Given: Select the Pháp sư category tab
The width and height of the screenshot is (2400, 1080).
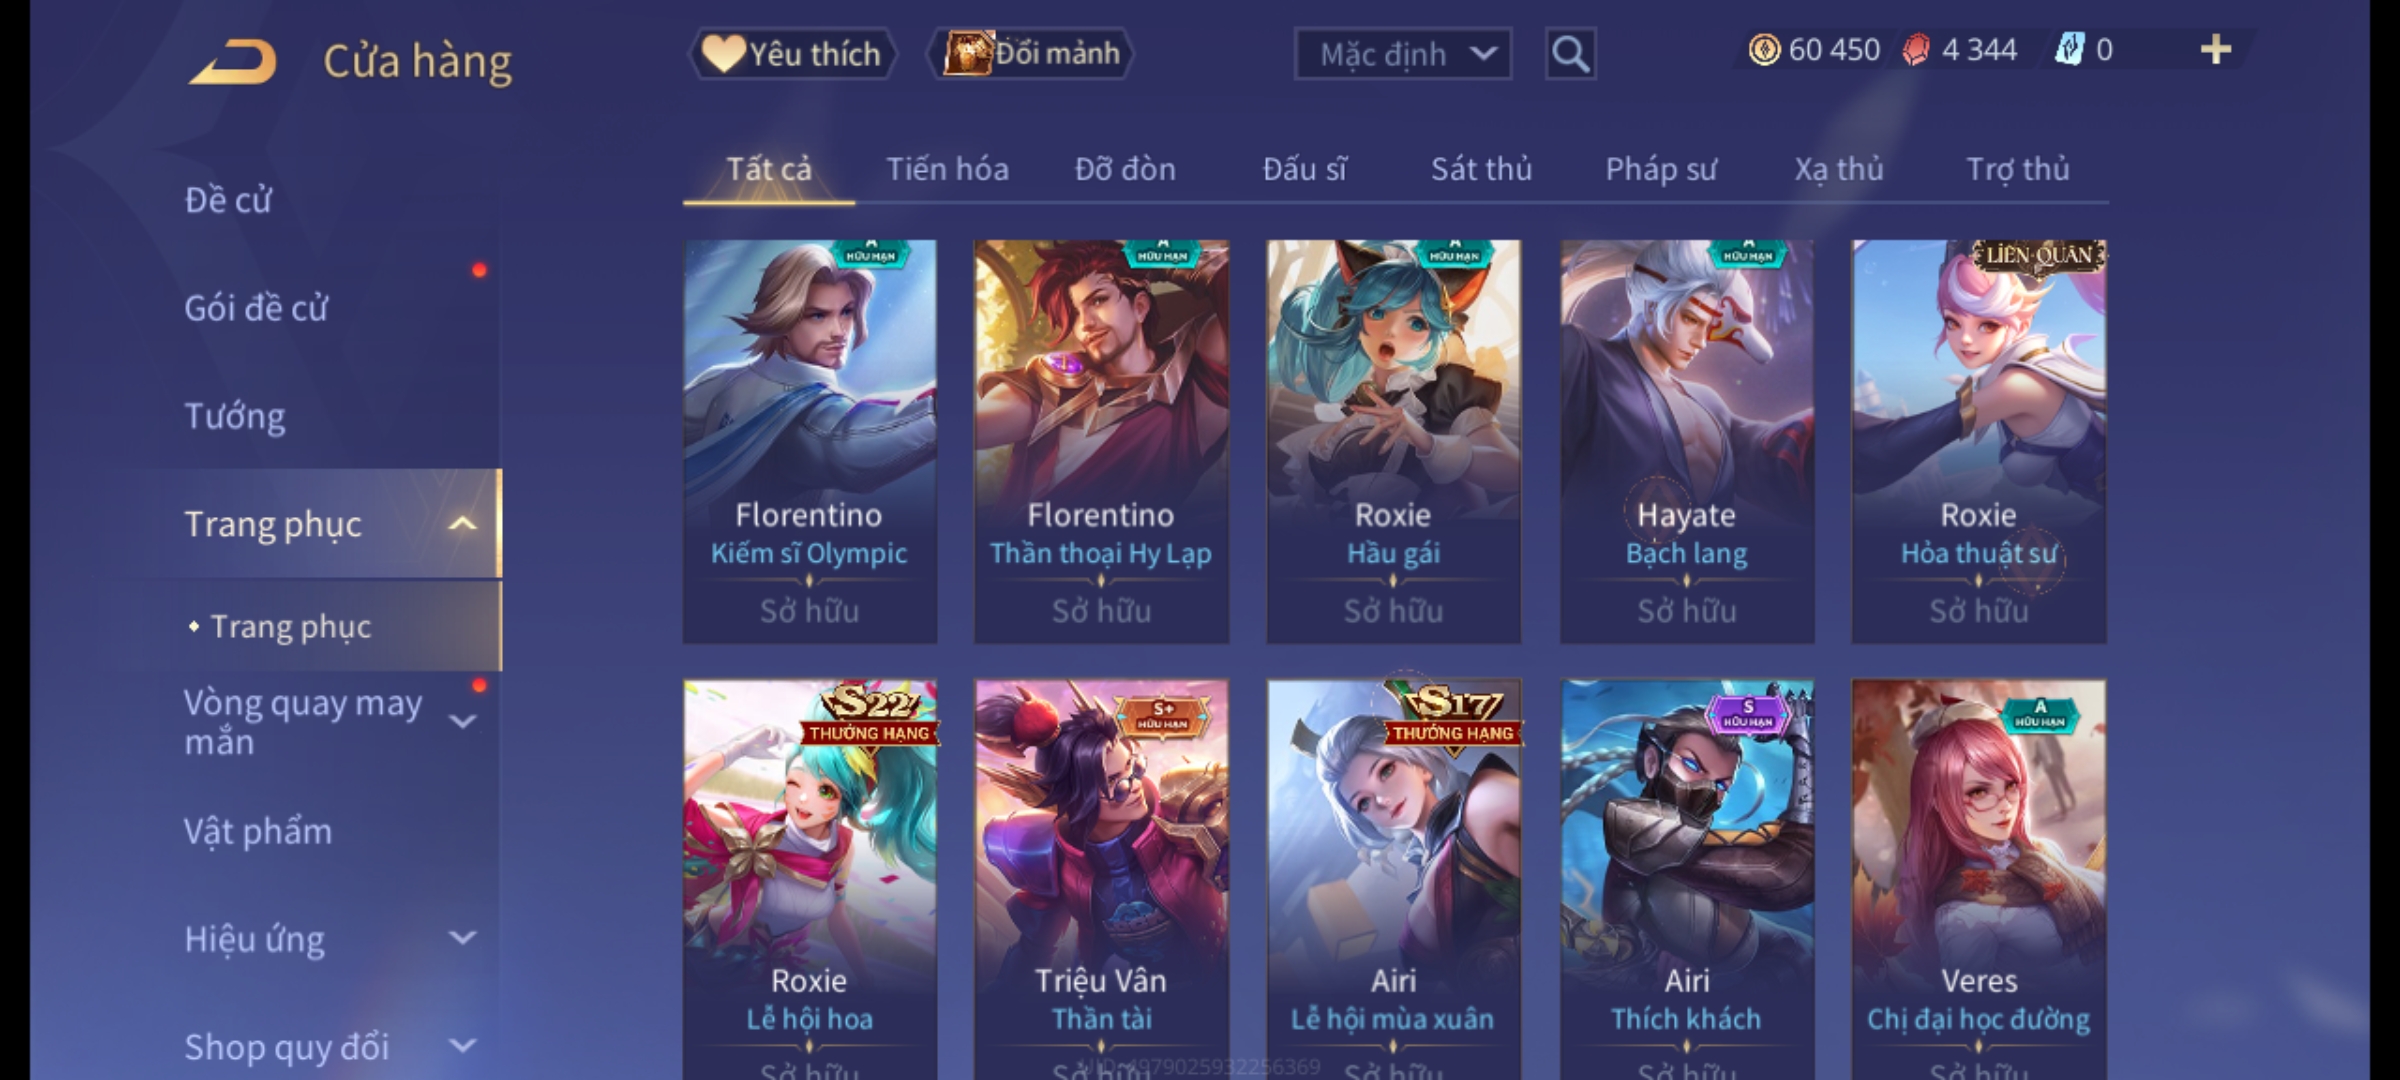Looking at the screenshot, I should point(1660,169).
